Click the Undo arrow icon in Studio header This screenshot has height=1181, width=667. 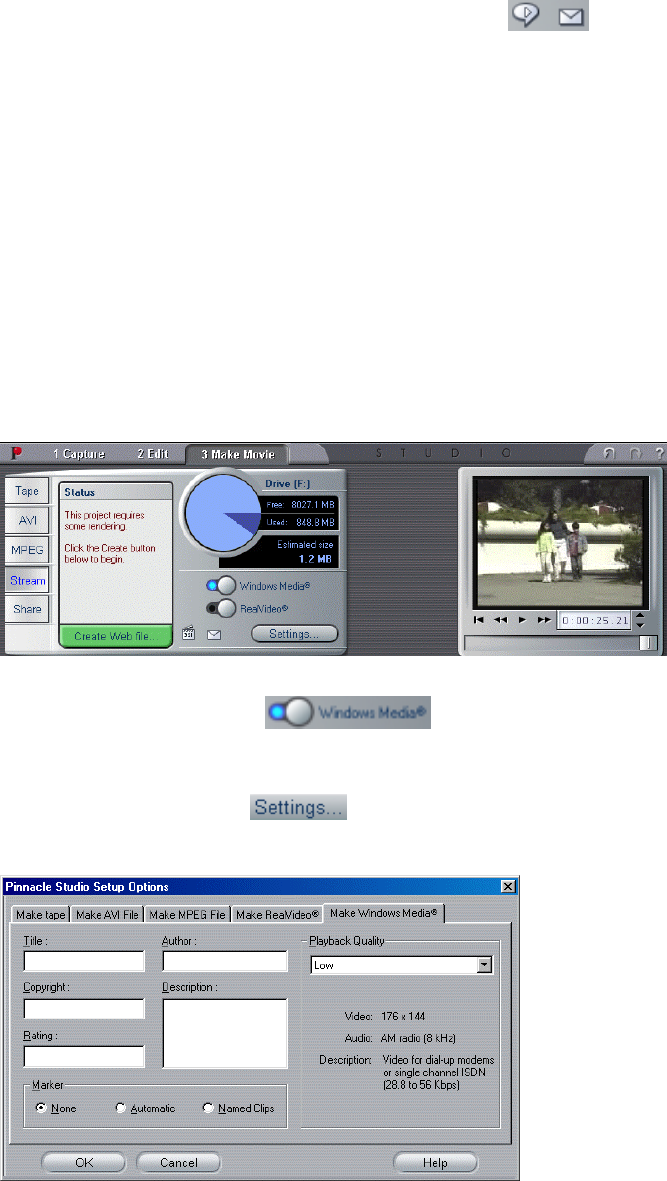click(609, 453)
